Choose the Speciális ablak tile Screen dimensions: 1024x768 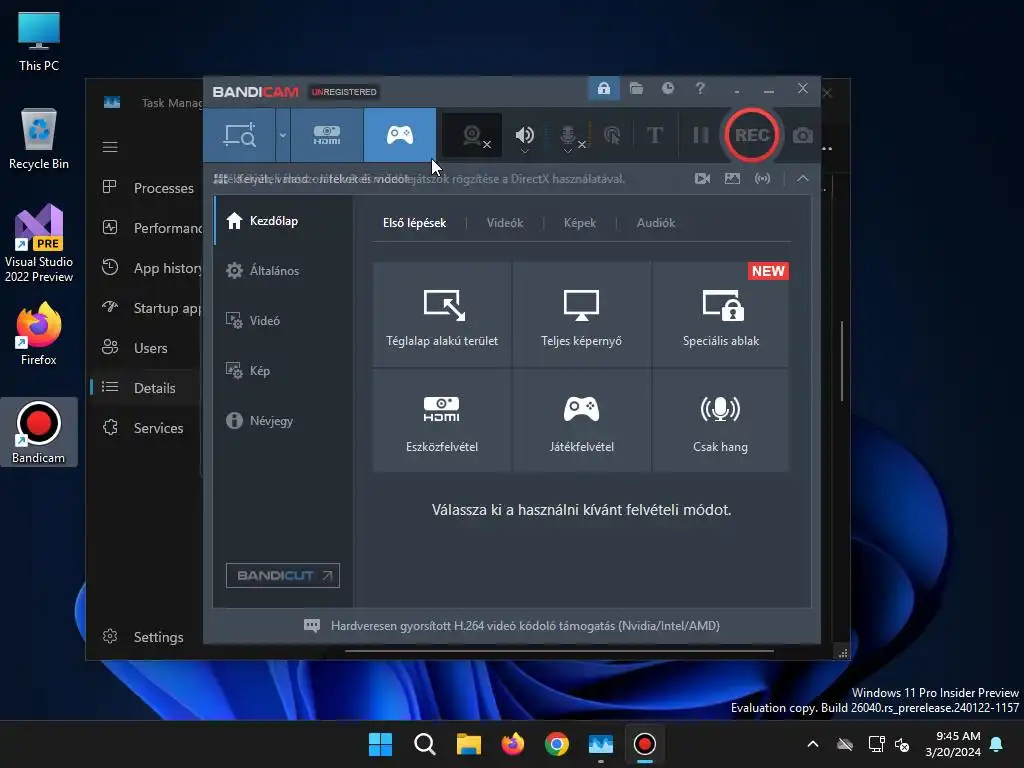[720, 315]
